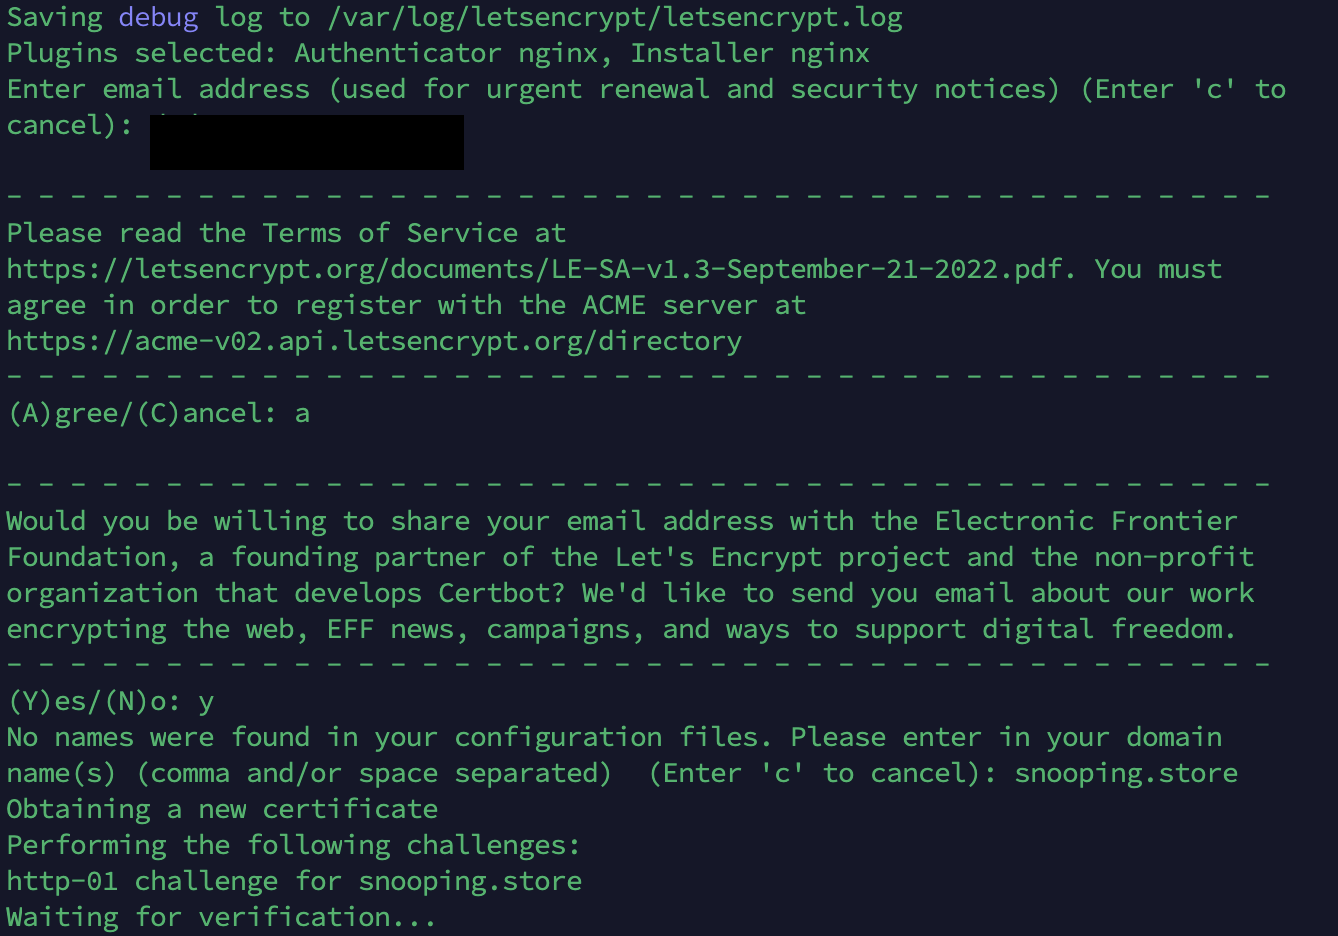This screenshot has height=936, width=1338.
Task: Click the Please read the Terms line
Action: click(x=286, y=233)
